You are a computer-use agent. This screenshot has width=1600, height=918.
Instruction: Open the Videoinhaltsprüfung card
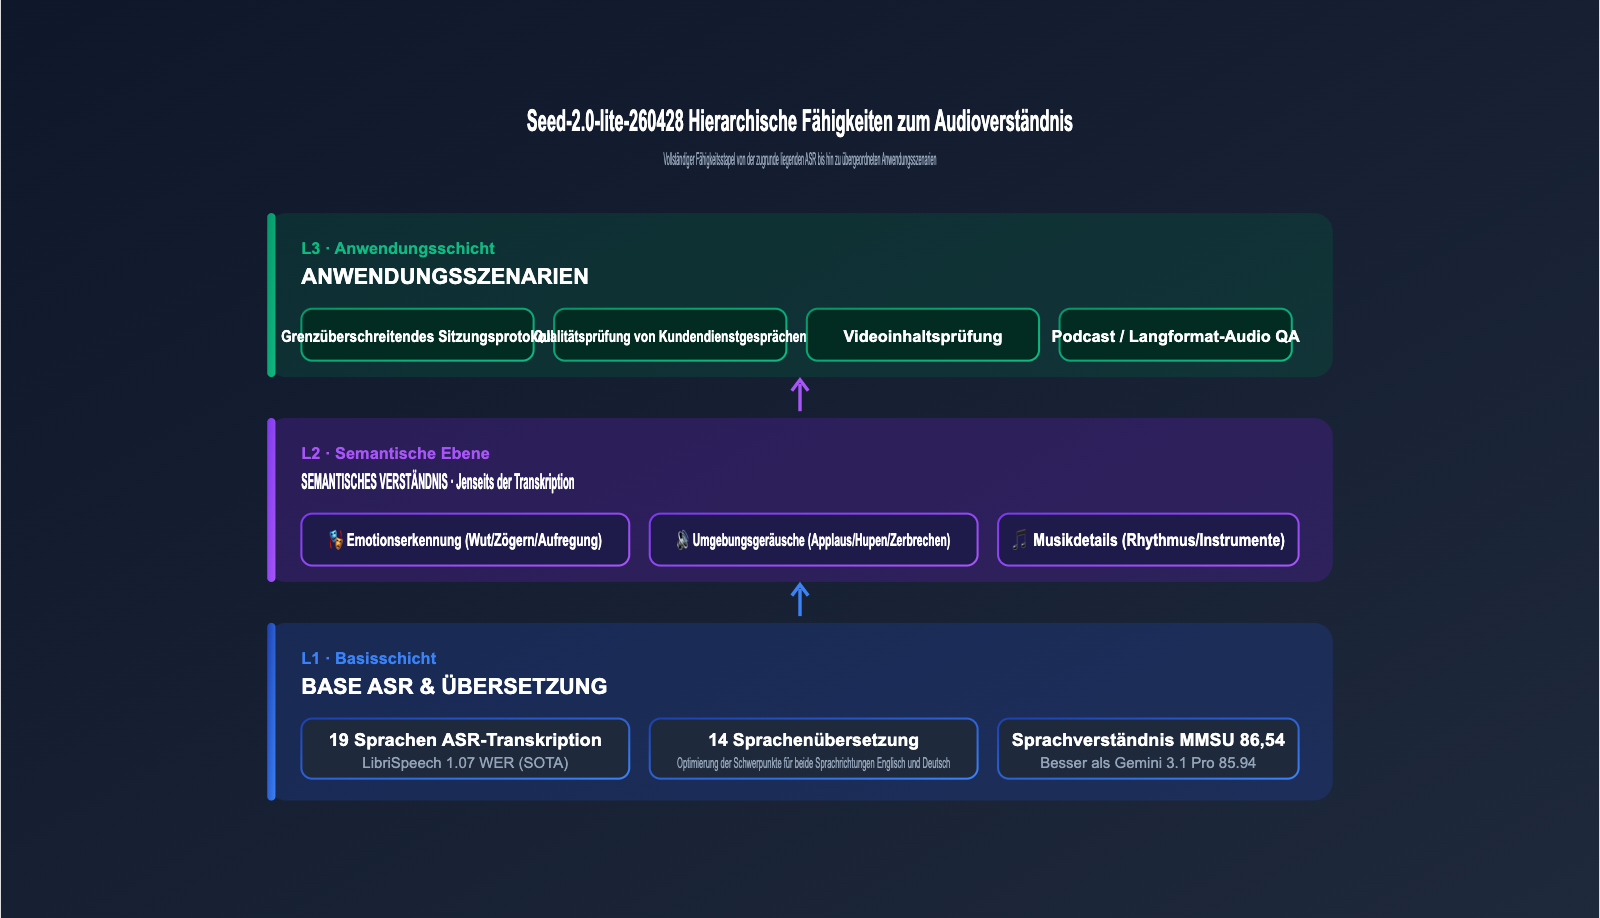(923, 335)
